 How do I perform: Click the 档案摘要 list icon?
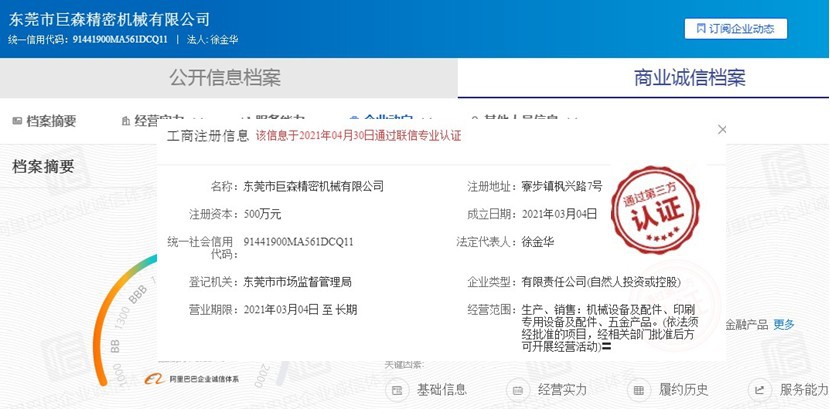tap(17, 121)
